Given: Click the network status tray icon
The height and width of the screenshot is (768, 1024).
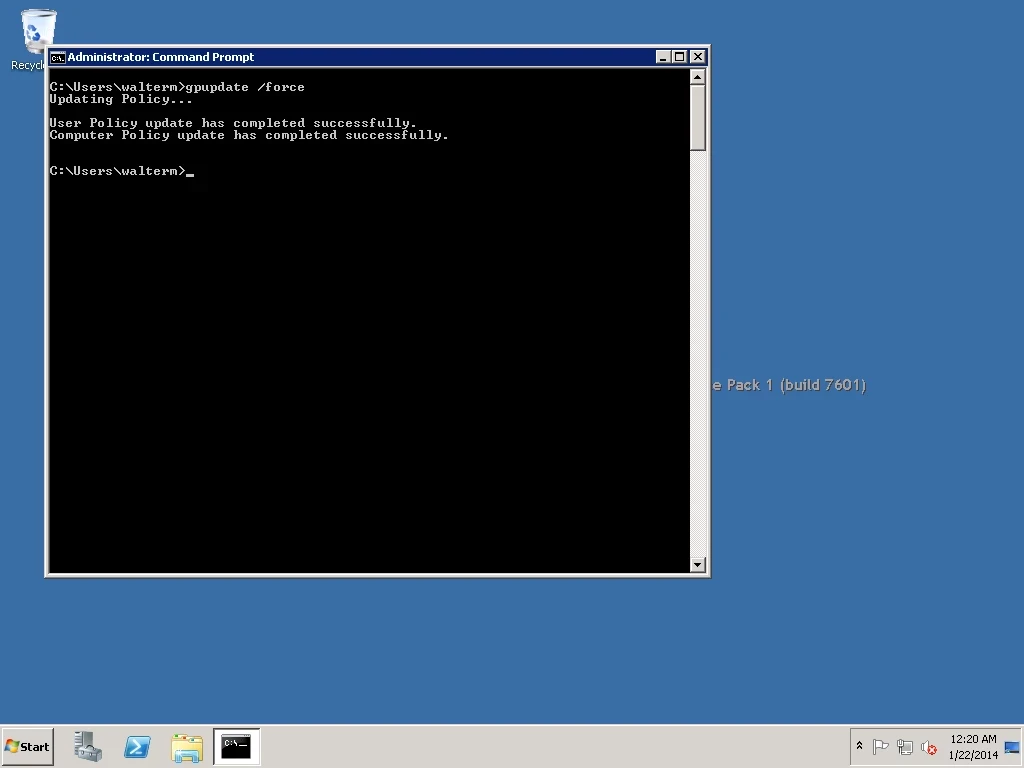Looking at the screenshot, I should [905, 747].
